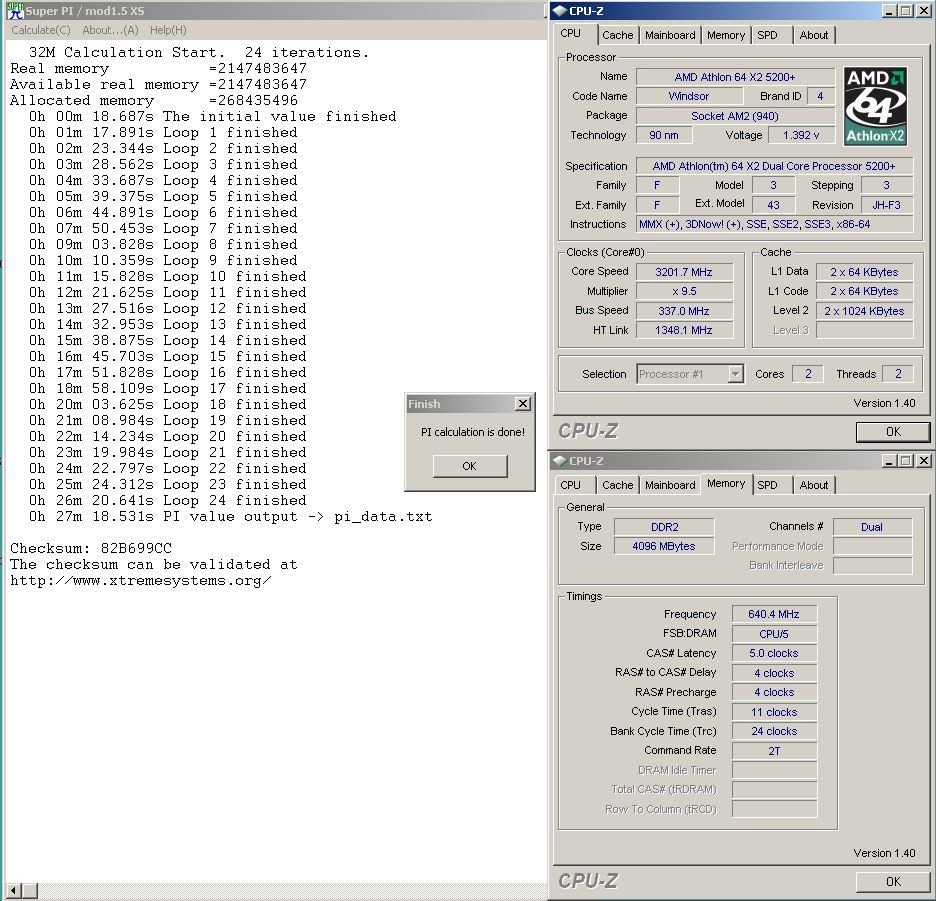This screenshot has width=936, height=901.
Task: Click the Command Rate value 2T
Action: 774,751
